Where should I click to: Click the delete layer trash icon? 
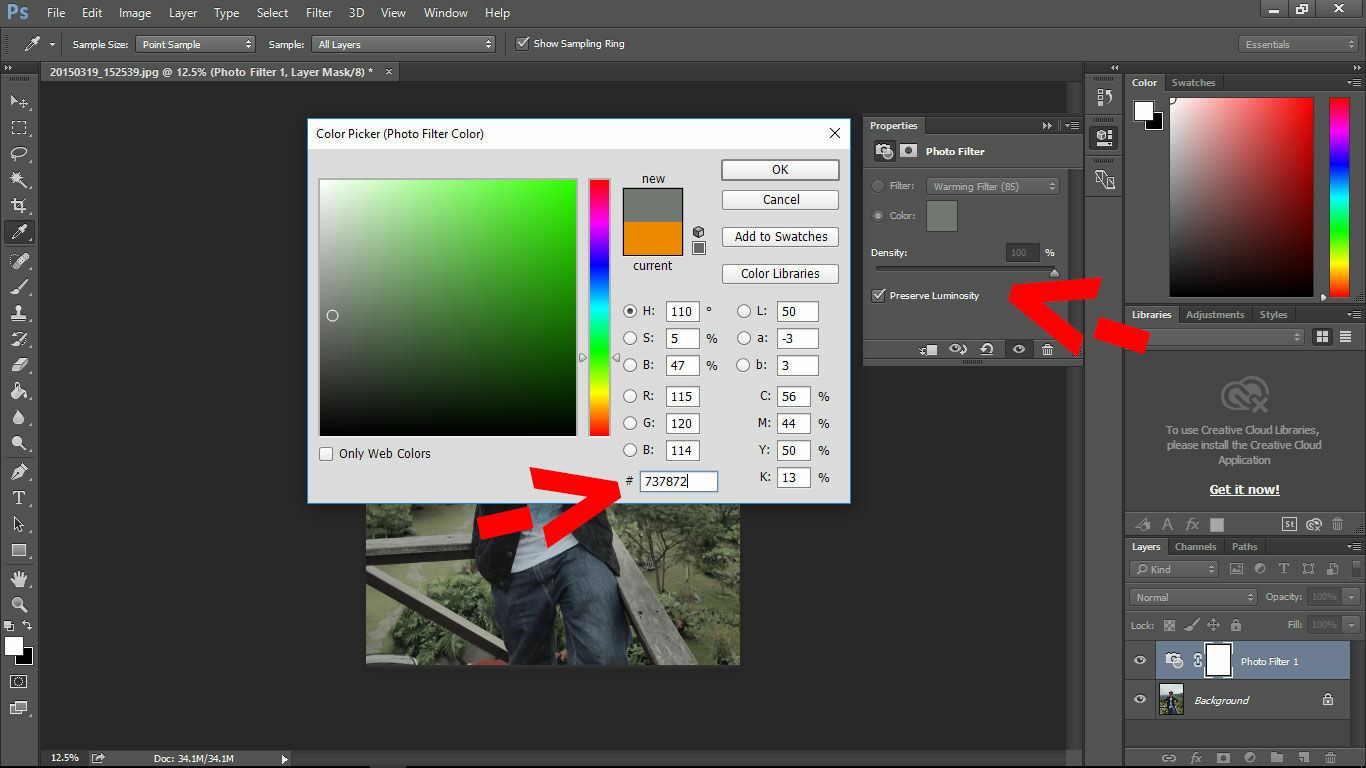[1332, 757]
